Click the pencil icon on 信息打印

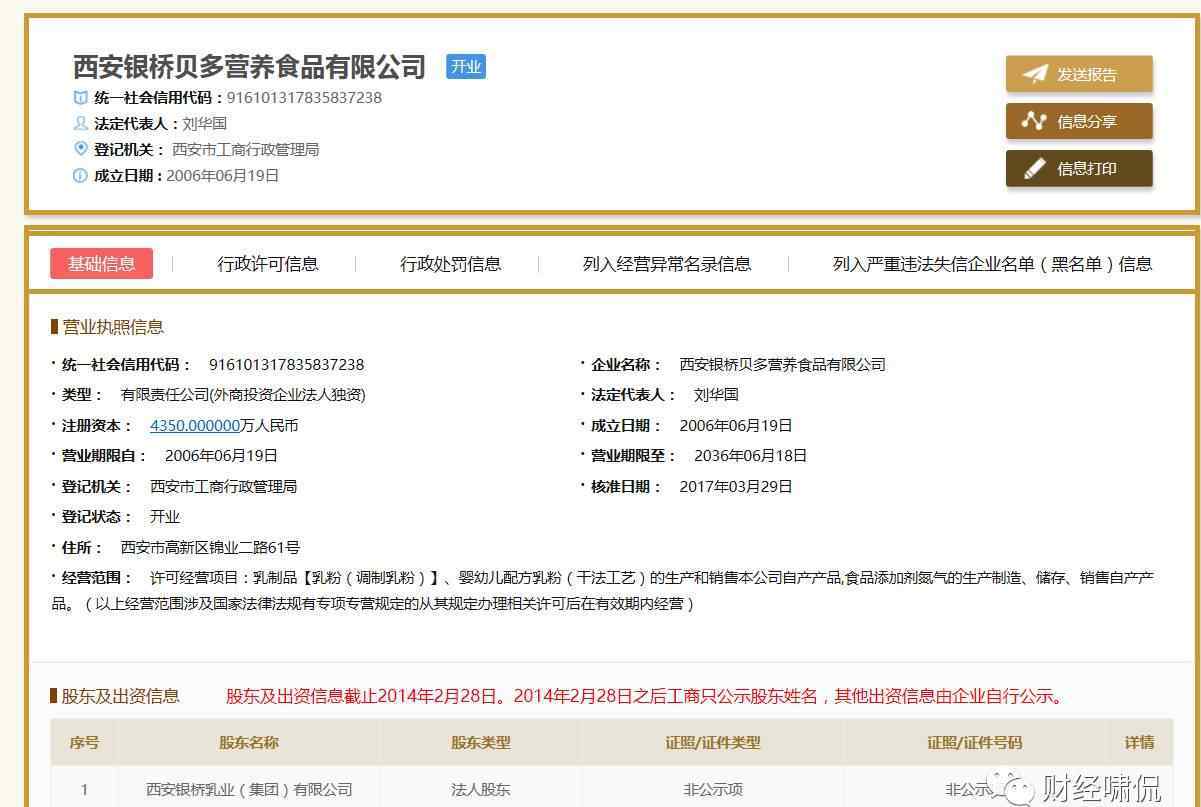(x=1035, y=169)
